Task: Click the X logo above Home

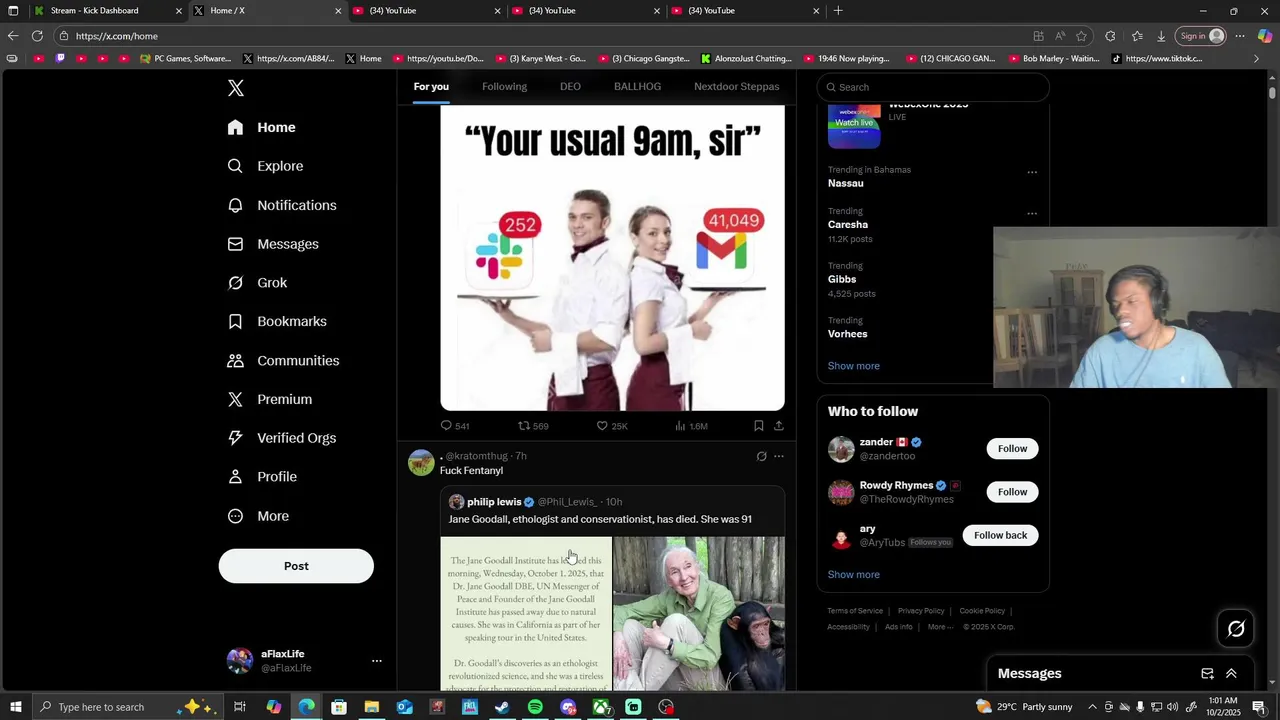Action: click(x=236, y=88)
